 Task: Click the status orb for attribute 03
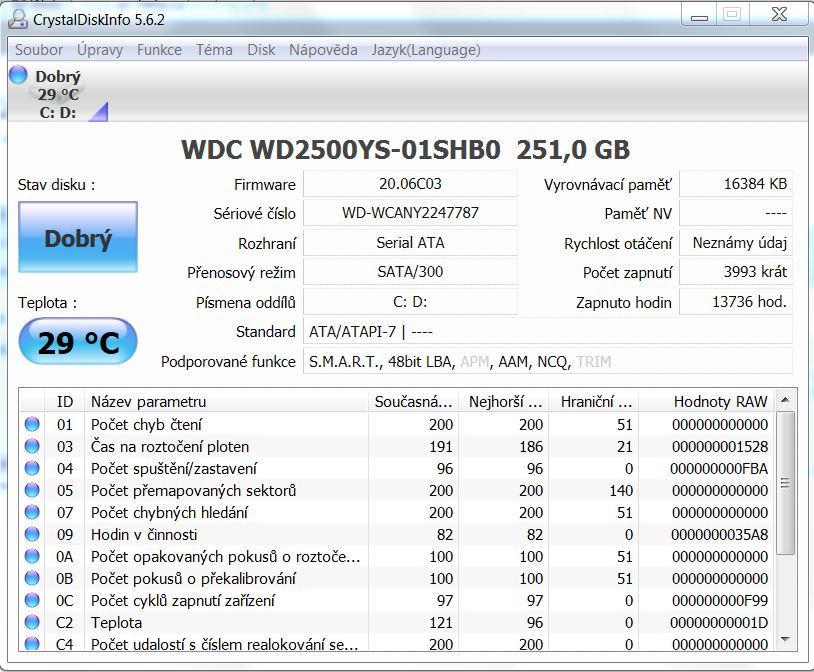(32, 446)
